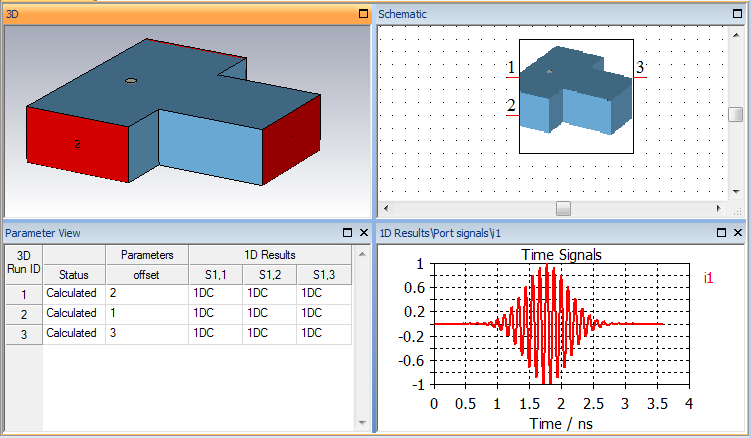
Task: Click S1,3 1DC cell in row 1
Action: pyautogui.click(x=324, y=293)
